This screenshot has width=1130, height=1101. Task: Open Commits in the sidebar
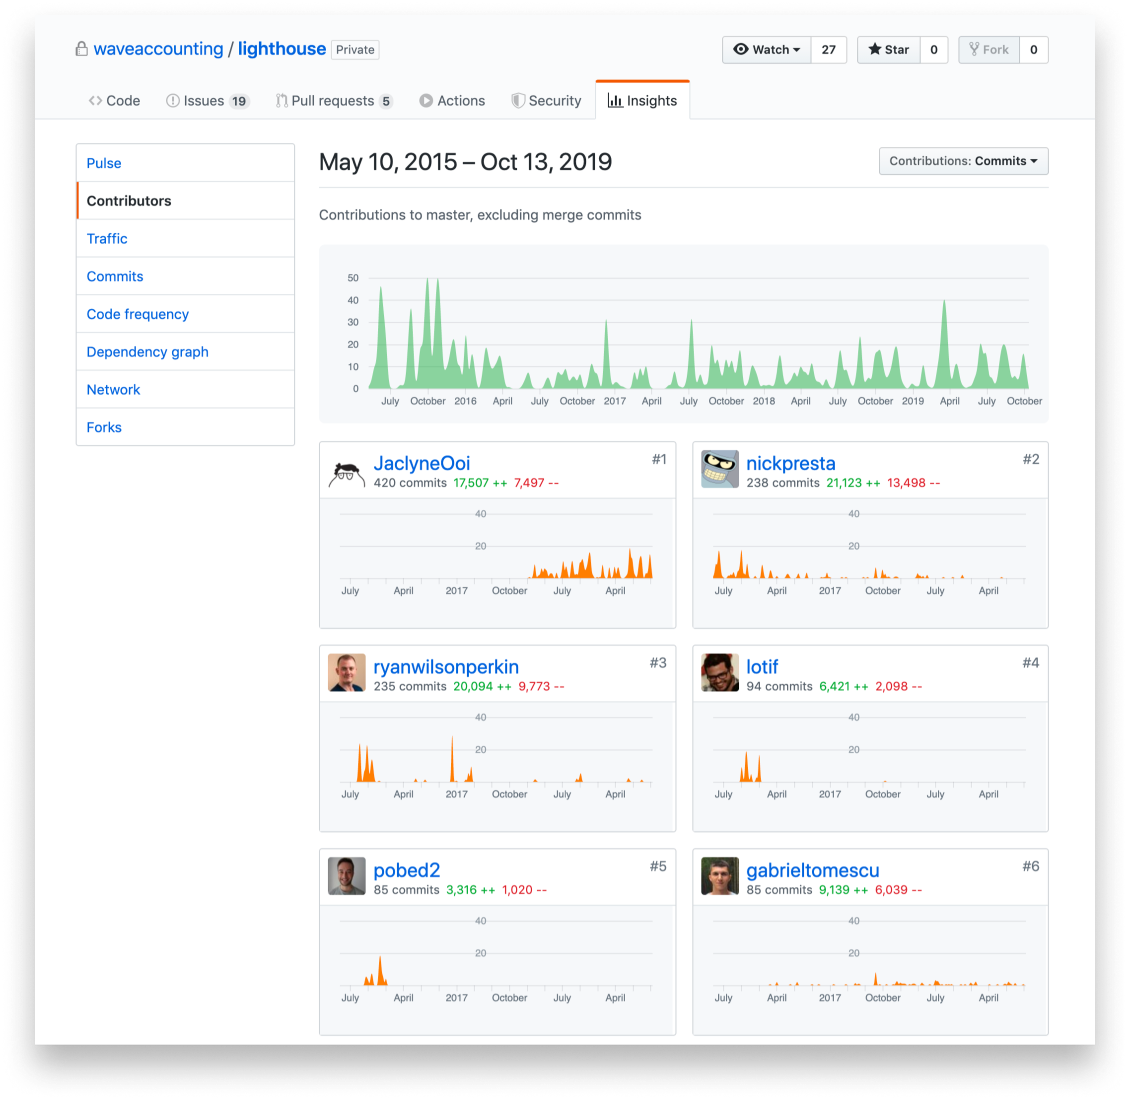[185, 276]
